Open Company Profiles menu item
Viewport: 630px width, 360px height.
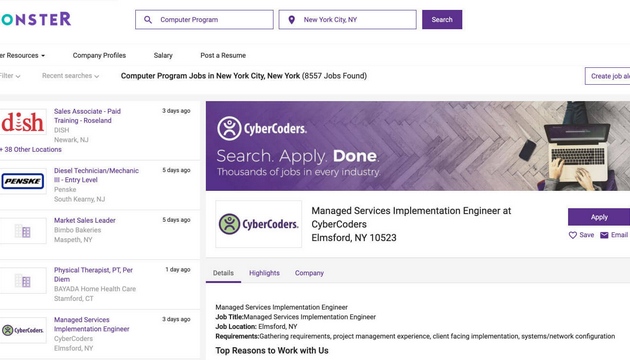pyautogui.click(x=99, y=55)
